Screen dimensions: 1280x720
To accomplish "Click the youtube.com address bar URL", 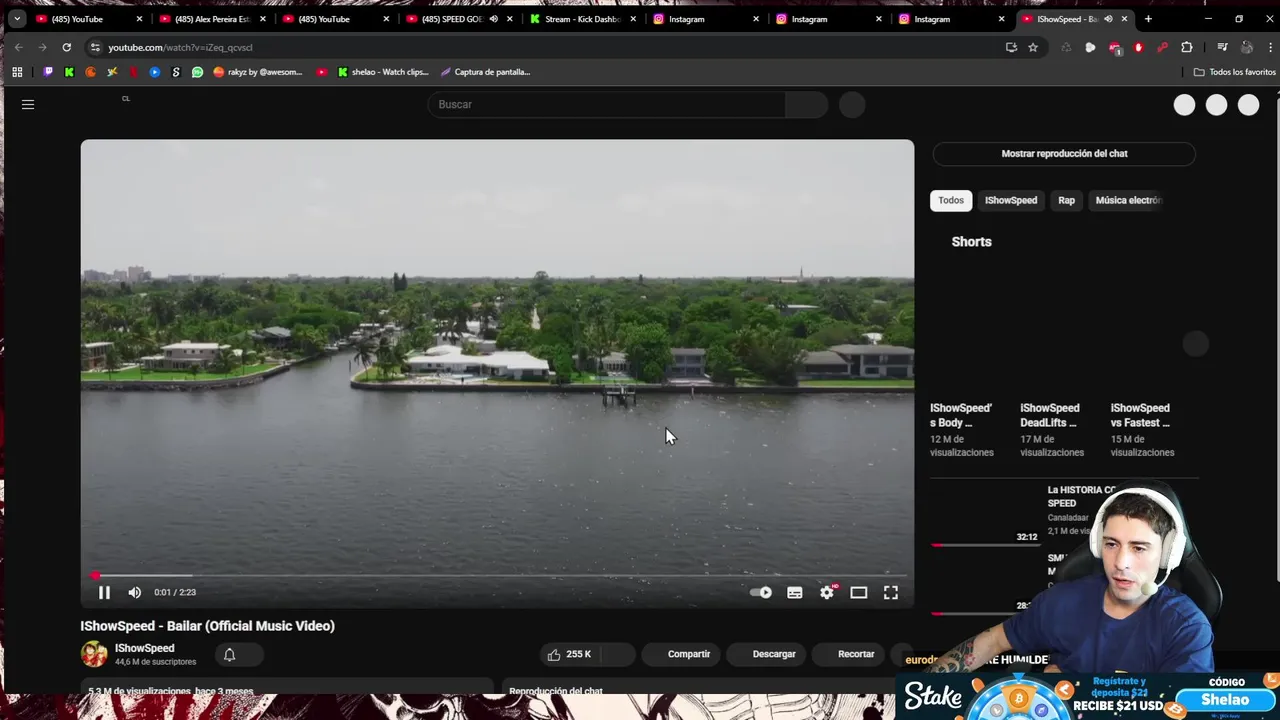I will pos(180,47).
